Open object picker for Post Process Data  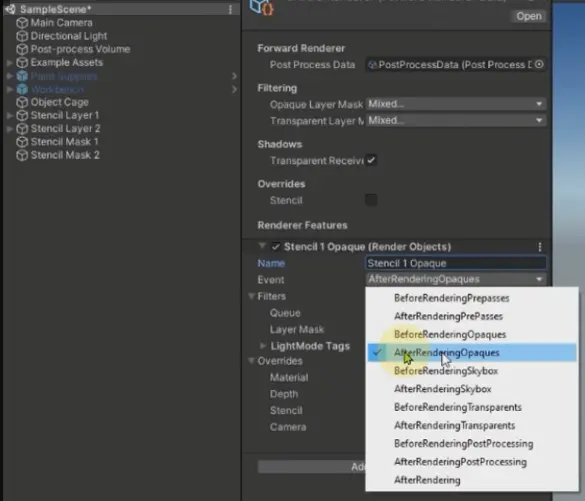539,65
